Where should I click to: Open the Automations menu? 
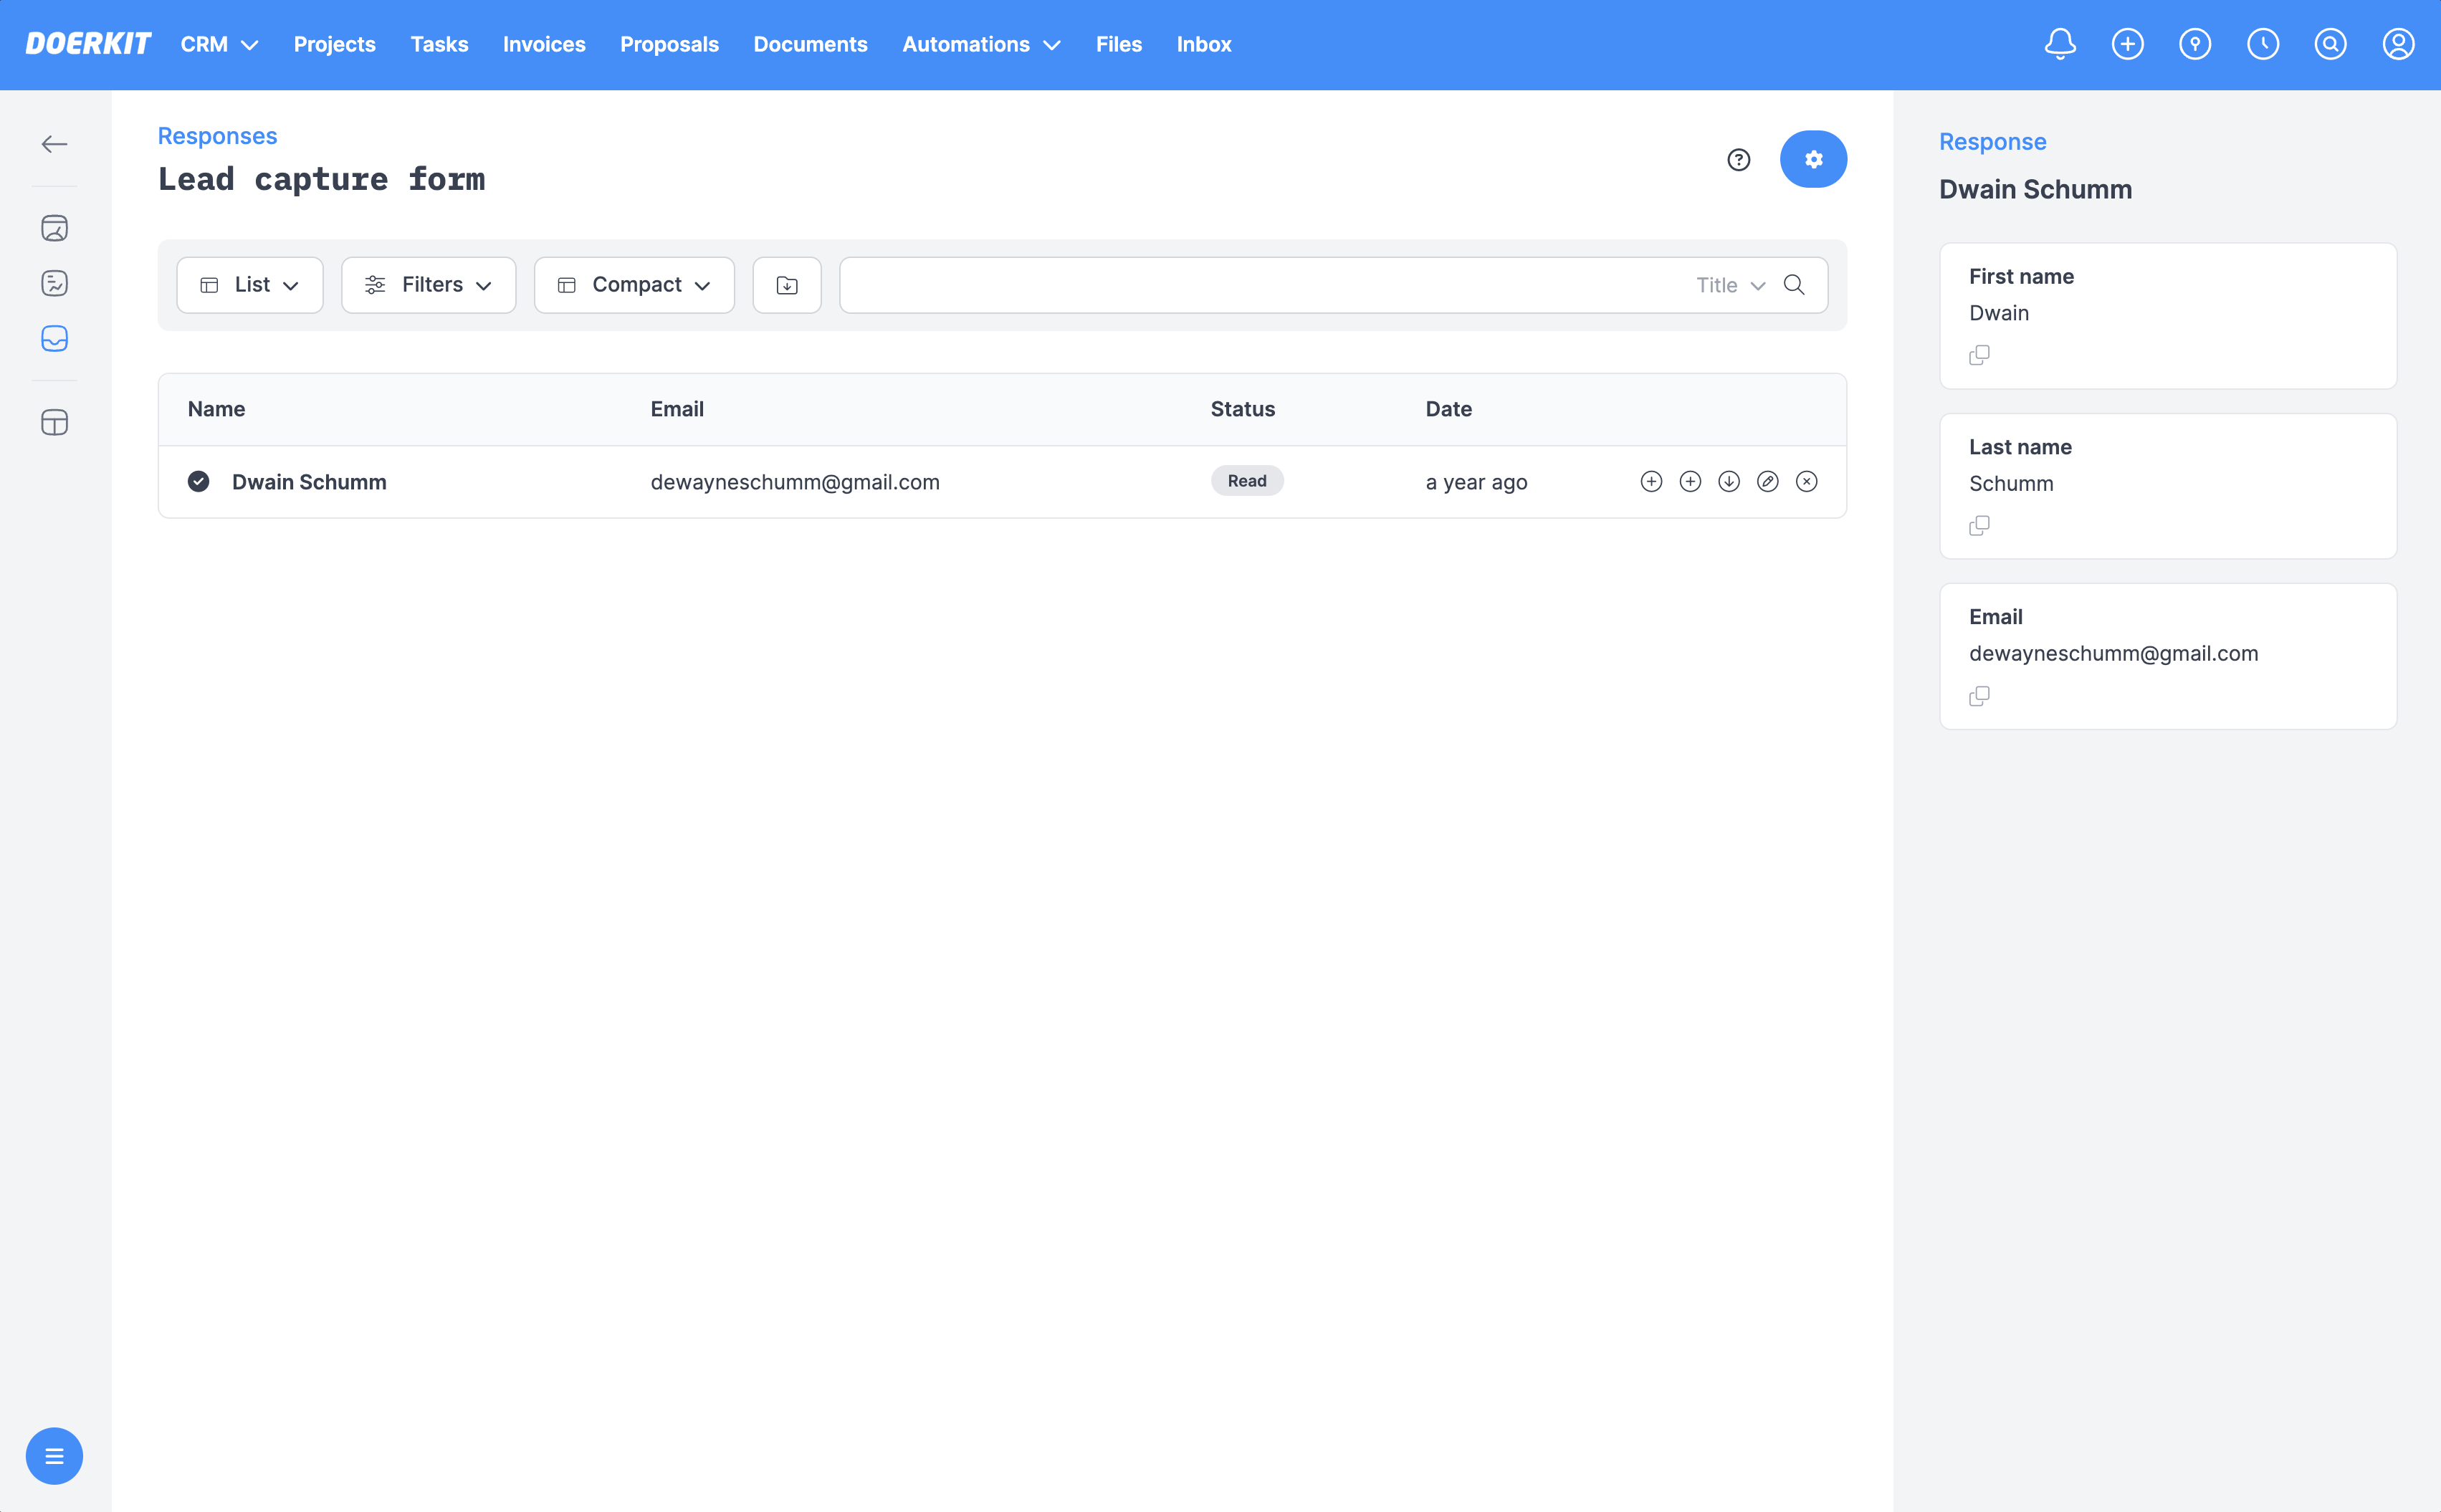(x=980, y=44)
